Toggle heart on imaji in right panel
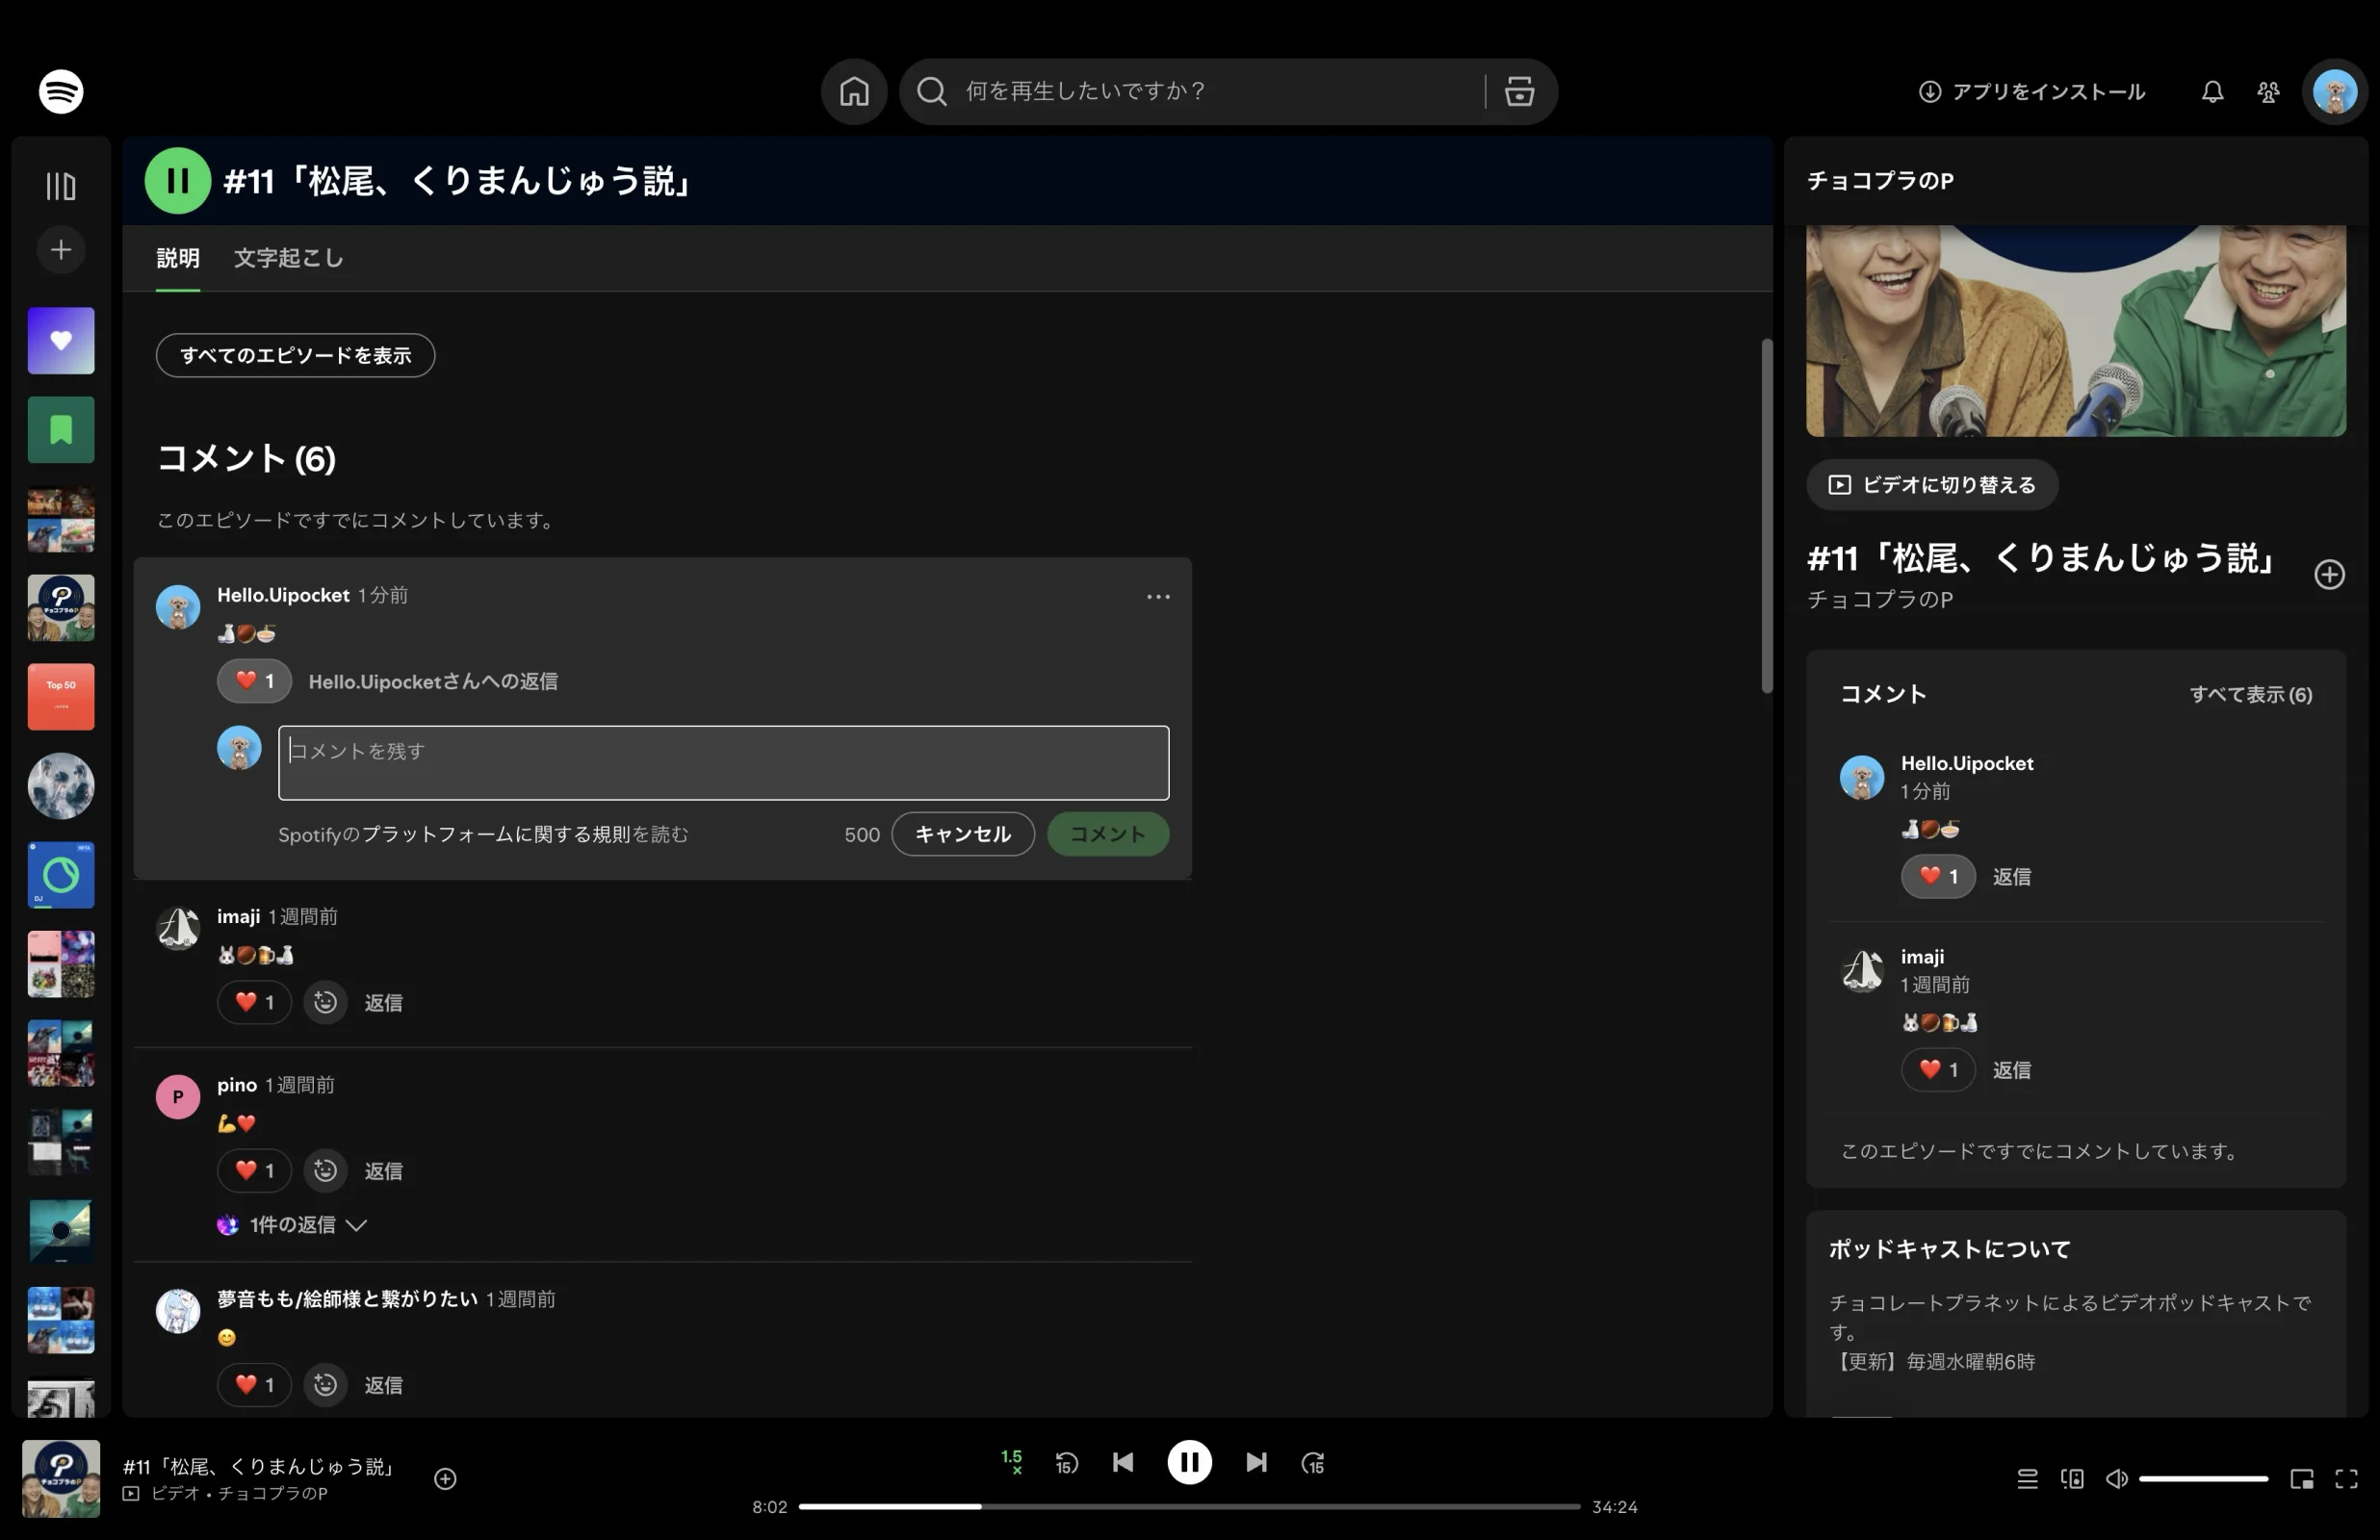Screen dimensions: 2380x1540 coord(1937,1070)
